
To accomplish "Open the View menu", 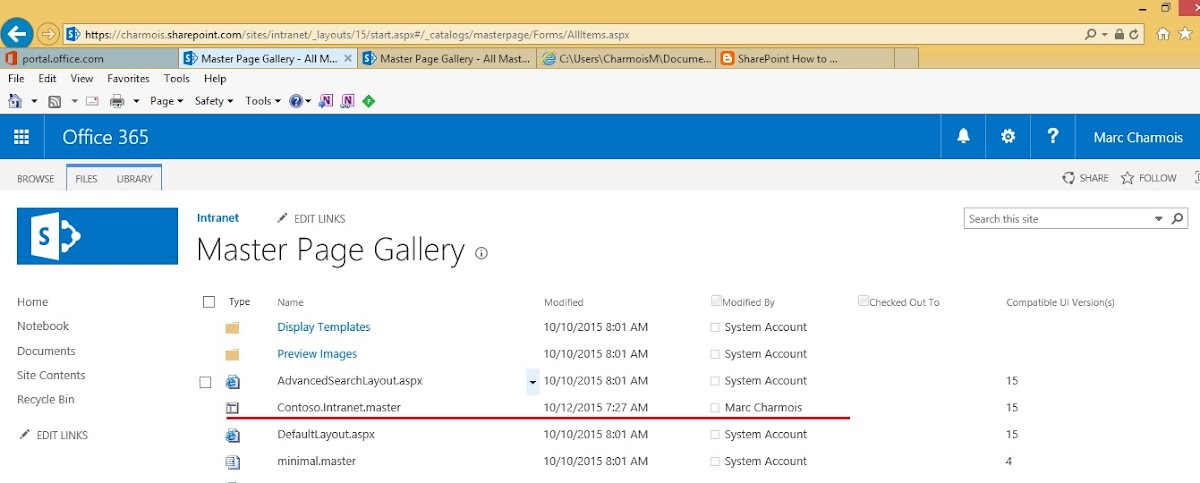I will [82, 79].
